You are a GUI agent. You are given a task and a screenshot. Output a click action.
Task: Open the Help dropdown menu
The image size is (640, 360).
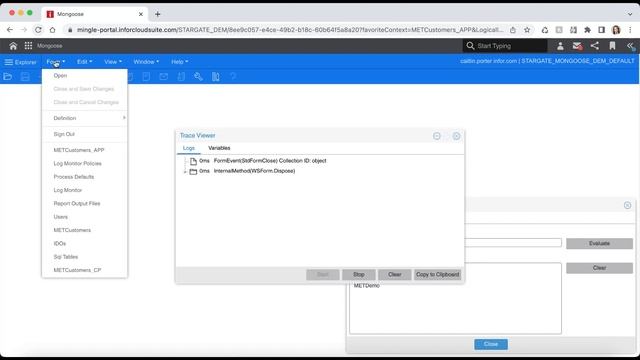[x=180, y=62]
